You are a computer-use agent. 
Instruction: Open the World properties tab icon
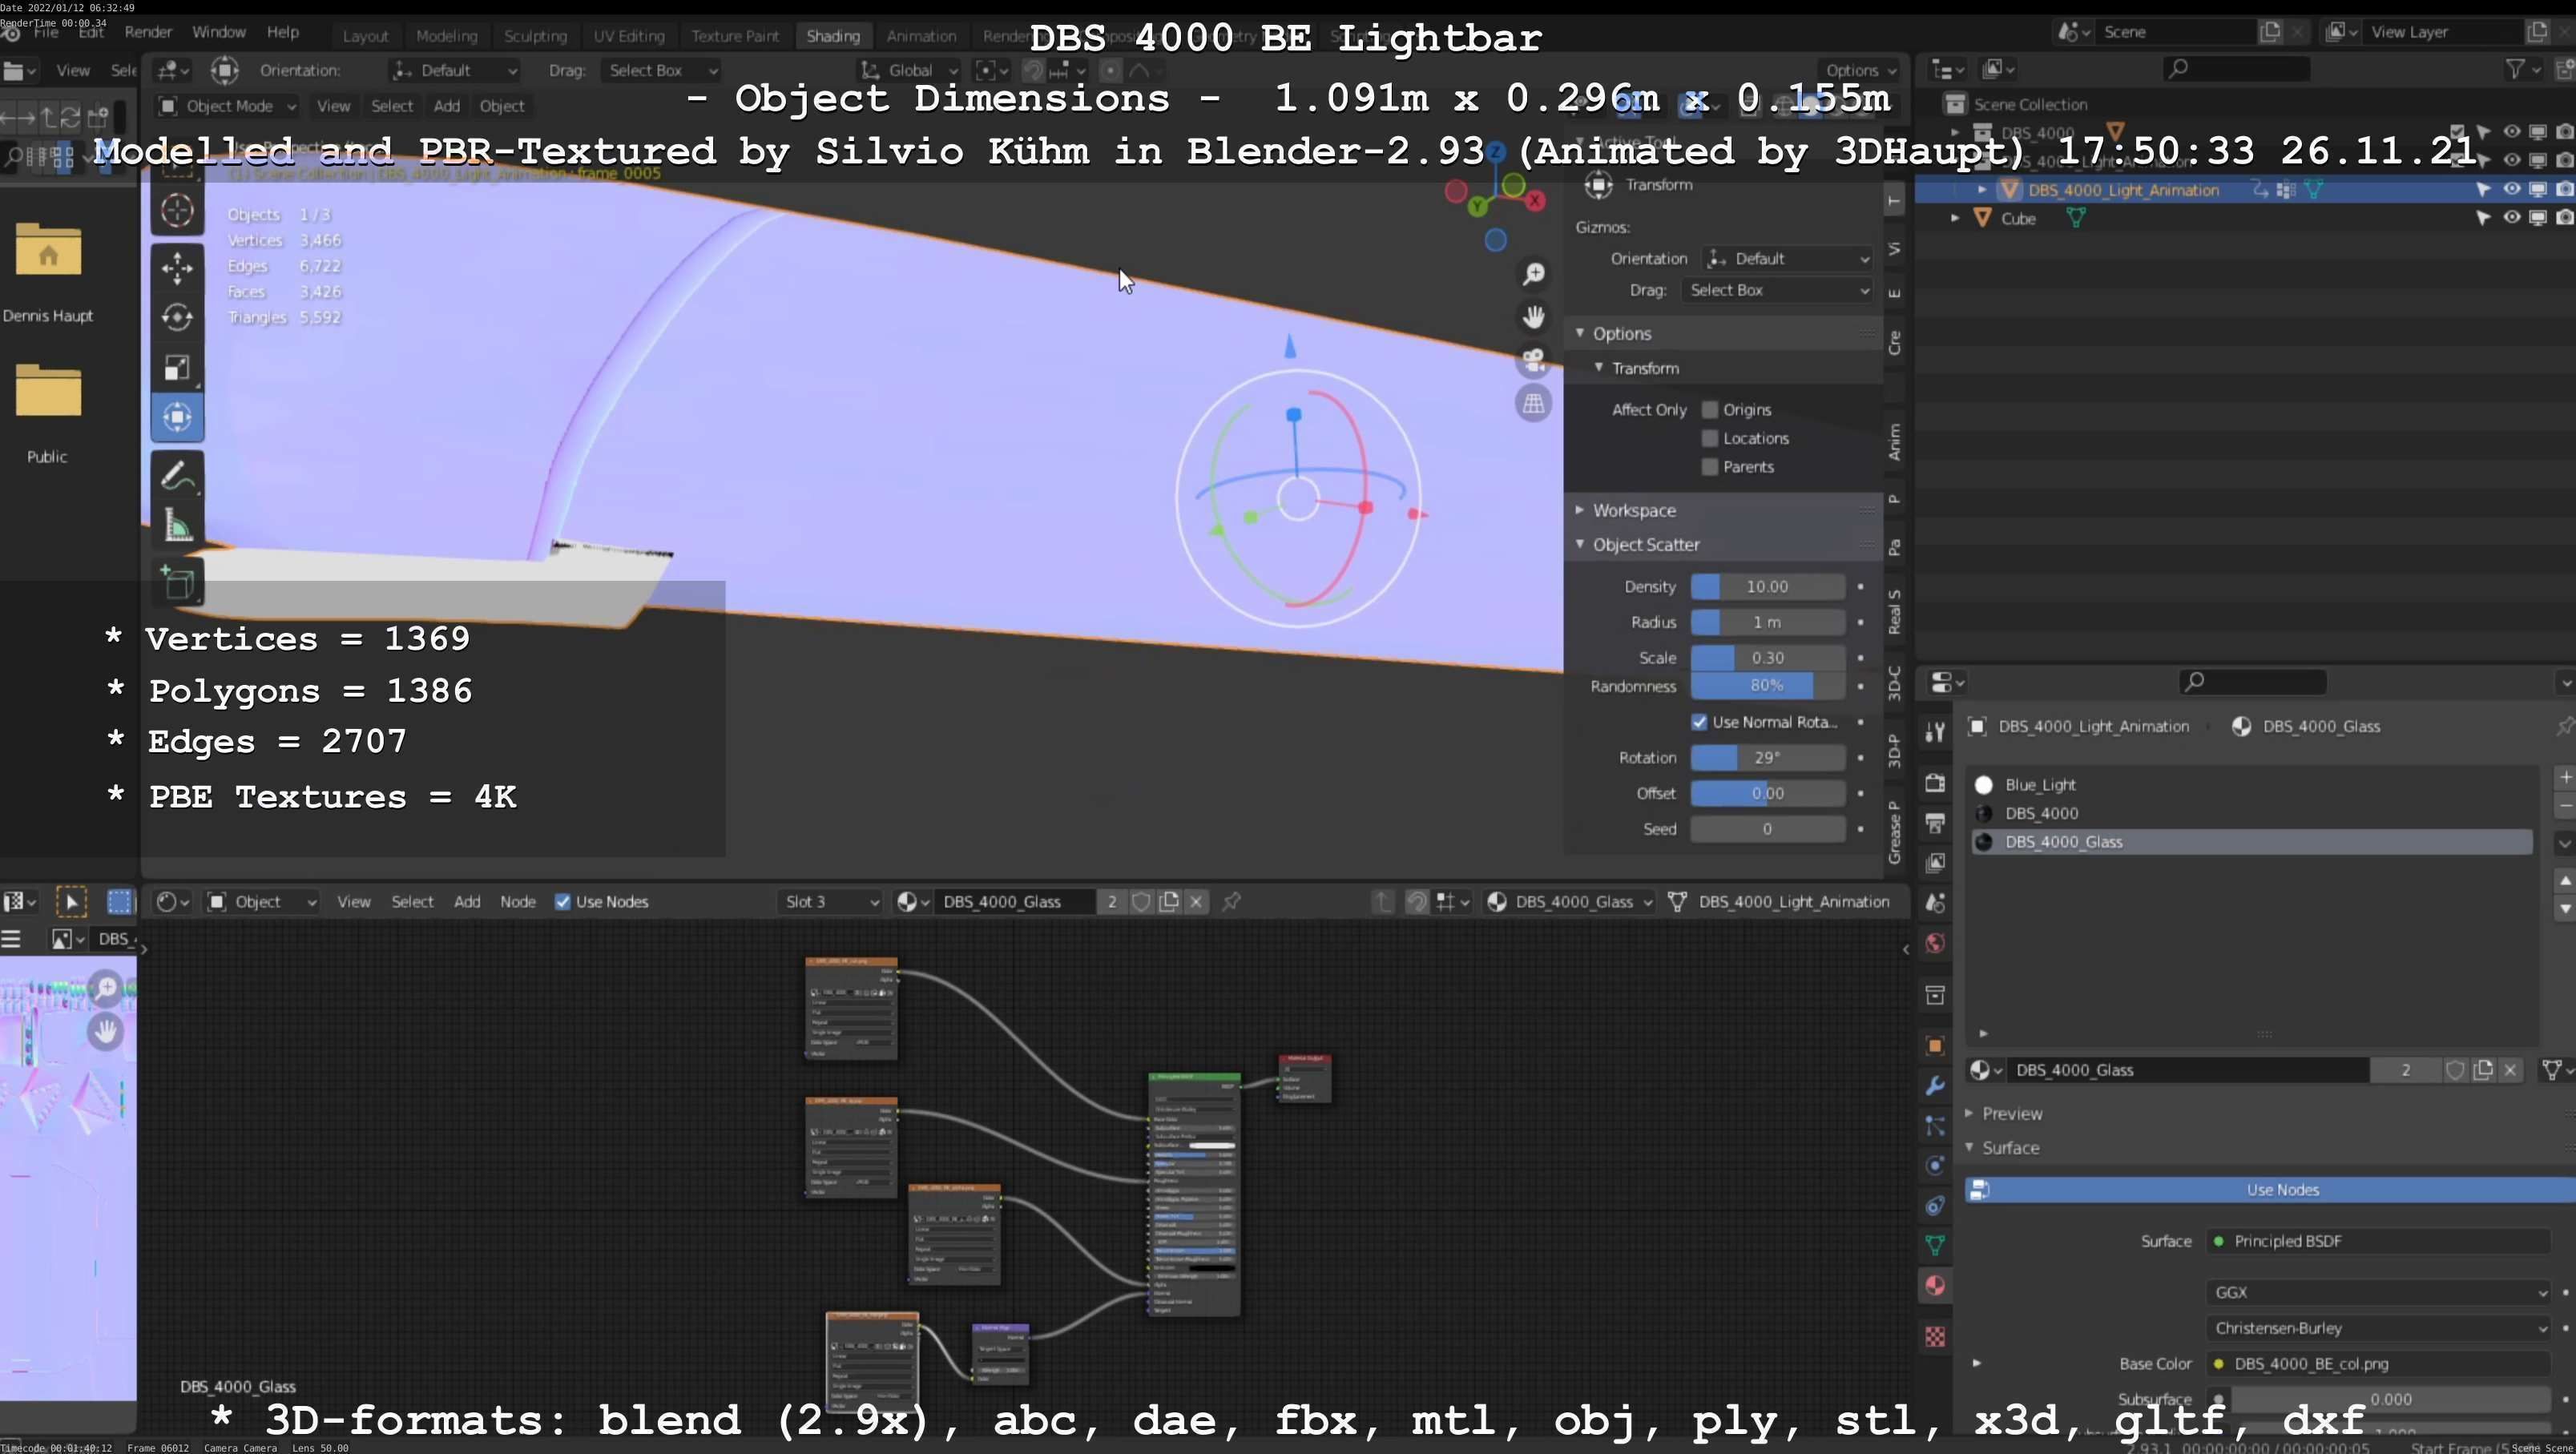click(1935, 944)
